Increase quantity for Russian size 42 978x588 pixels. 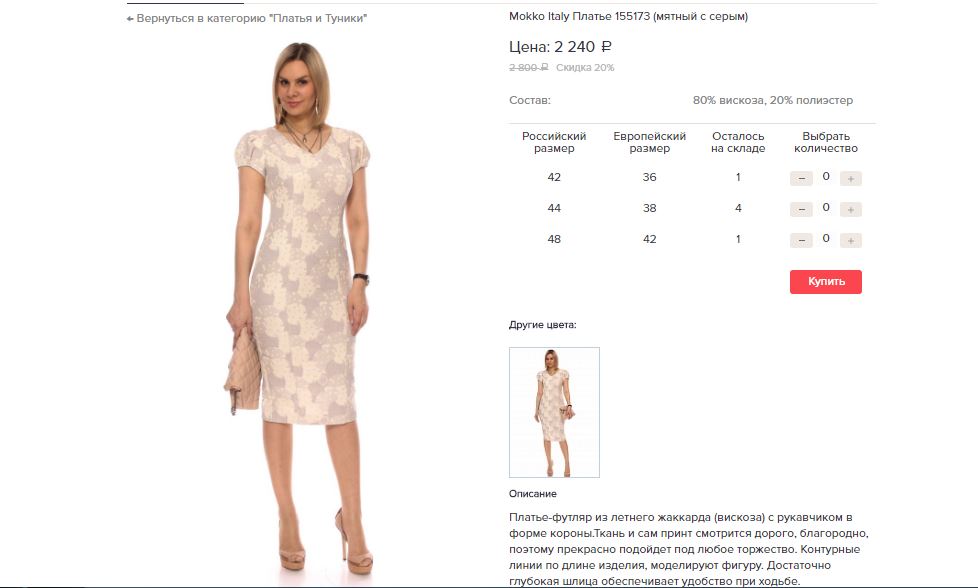[x=850, y=178]
